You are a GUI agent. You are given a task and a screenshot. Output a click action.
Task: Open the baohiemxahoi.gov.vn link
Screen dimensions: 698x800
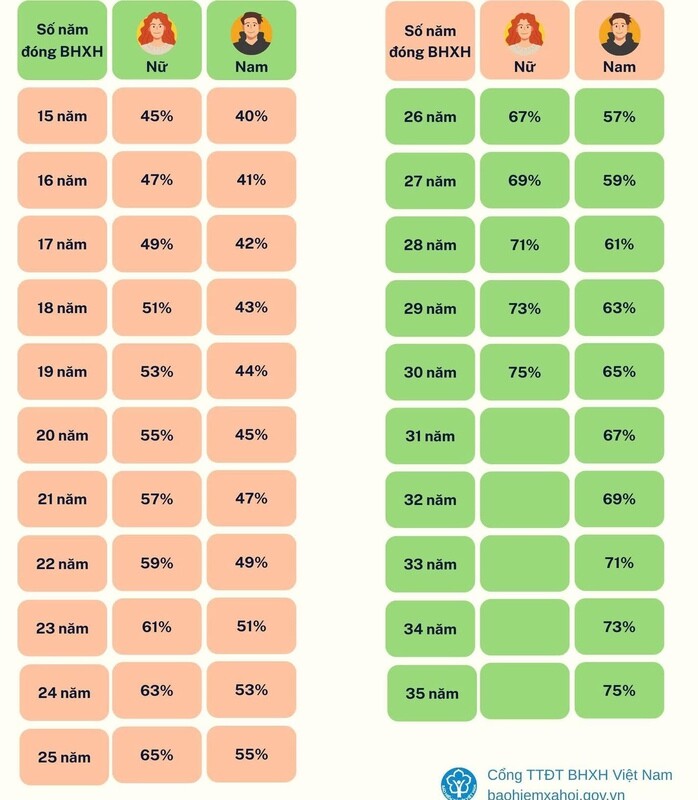(556, 794)
